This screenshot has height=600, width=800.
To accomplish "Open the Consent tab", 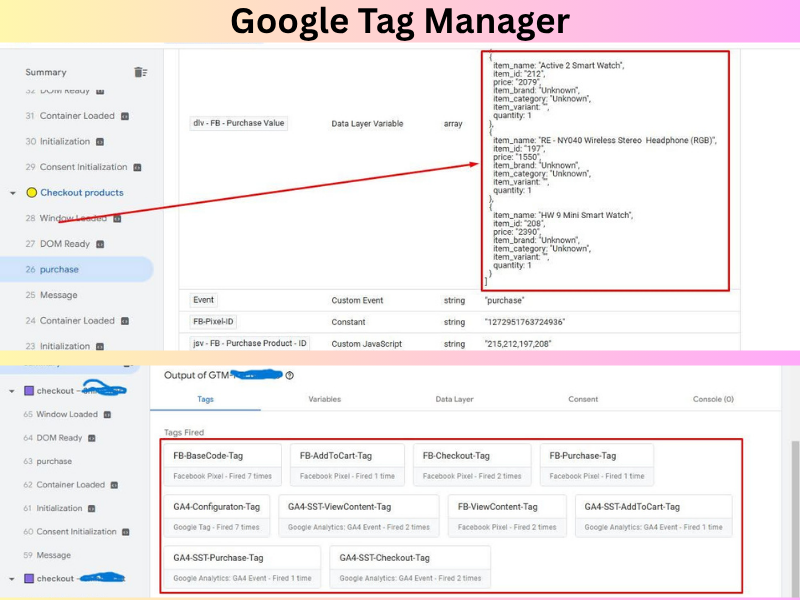I will click(x=583, y=399).
